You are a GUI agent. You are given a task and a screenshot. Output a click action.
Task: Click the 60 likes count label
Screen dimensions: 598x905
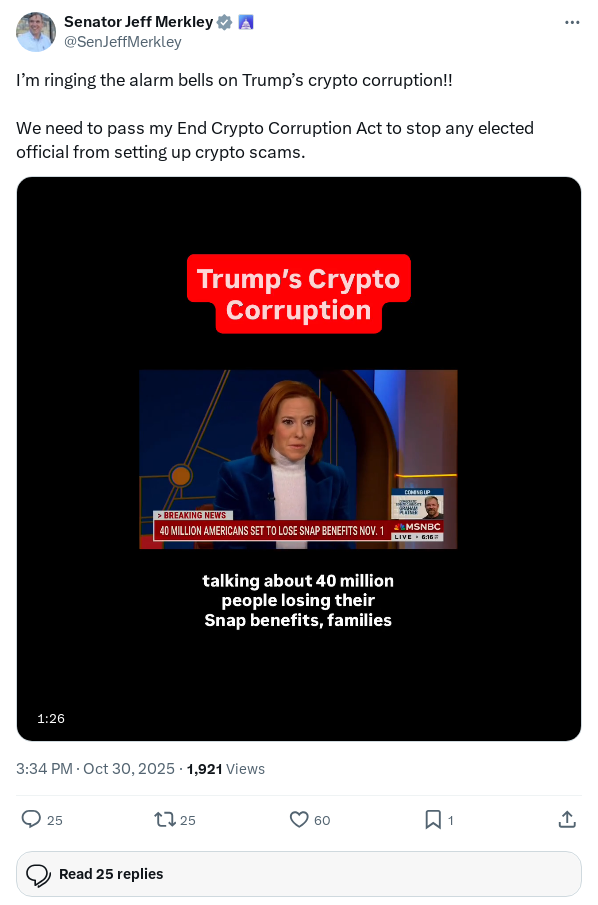click(321, 819)
